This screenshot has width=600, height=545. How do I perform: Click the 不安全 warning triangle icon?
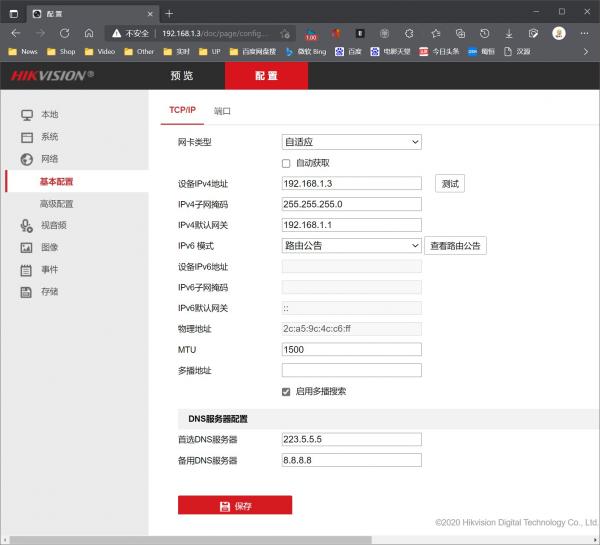tap(117, 34)
